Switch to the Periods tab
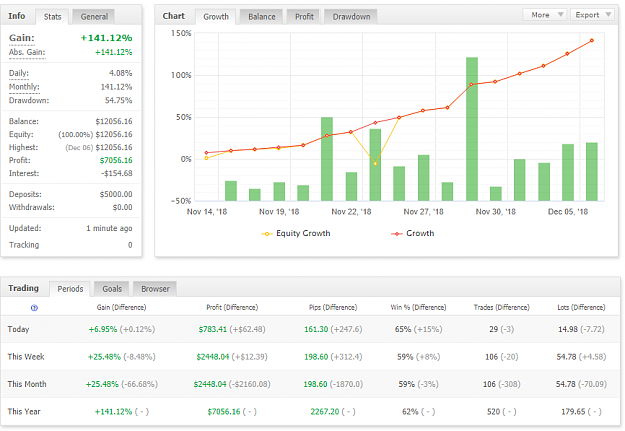The width and height of the screenshot is (625, 431). click(x=70, y=289)
